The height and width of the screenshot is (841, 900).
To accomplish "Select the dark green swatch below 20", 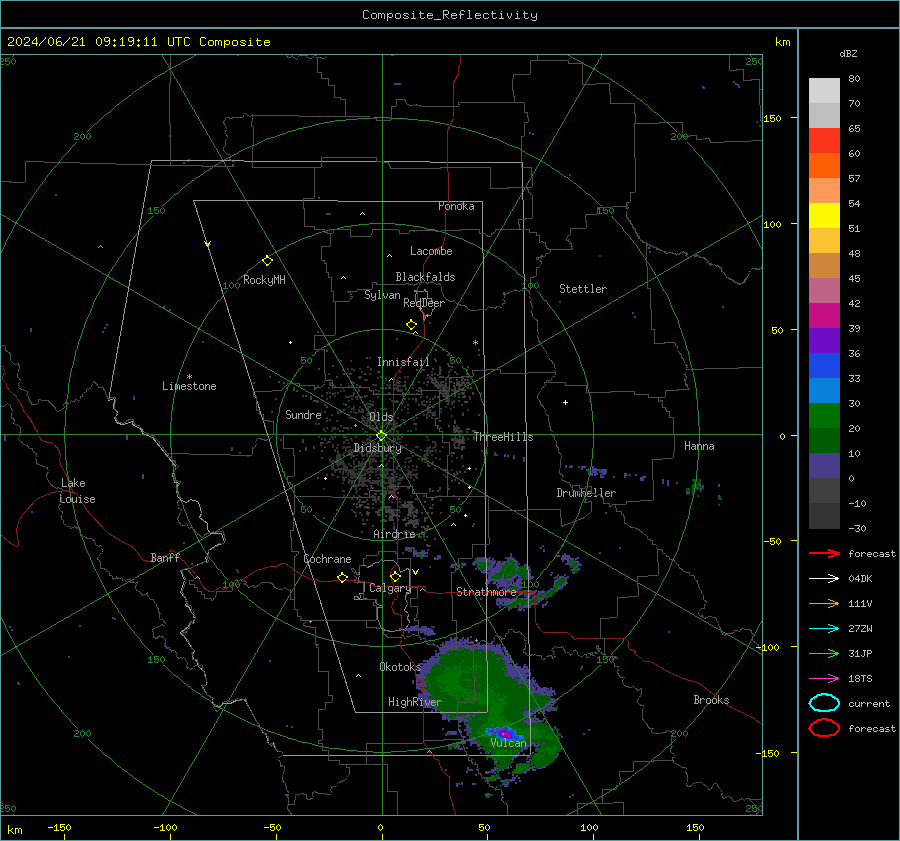I will (x=824, y=440).
